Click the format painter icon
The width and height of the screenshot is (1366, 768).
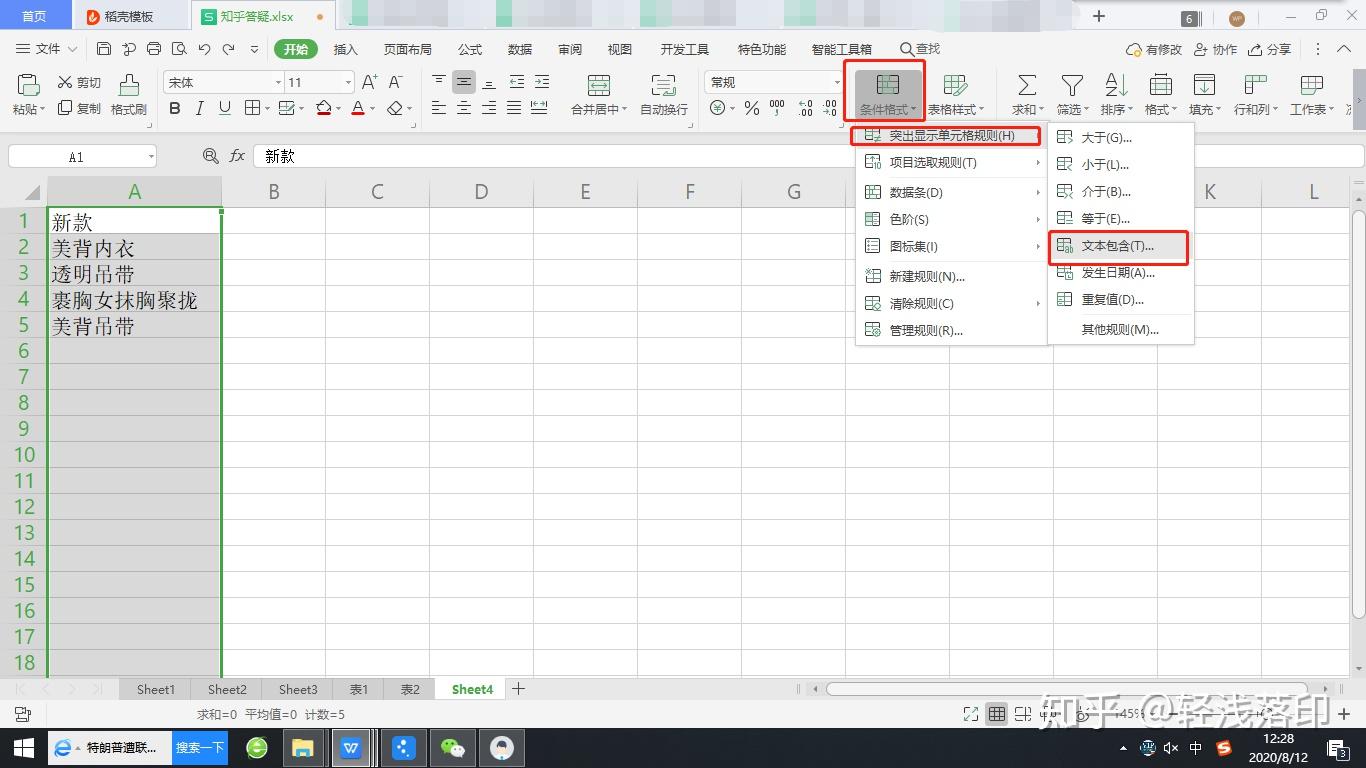[x=129, y=85]
